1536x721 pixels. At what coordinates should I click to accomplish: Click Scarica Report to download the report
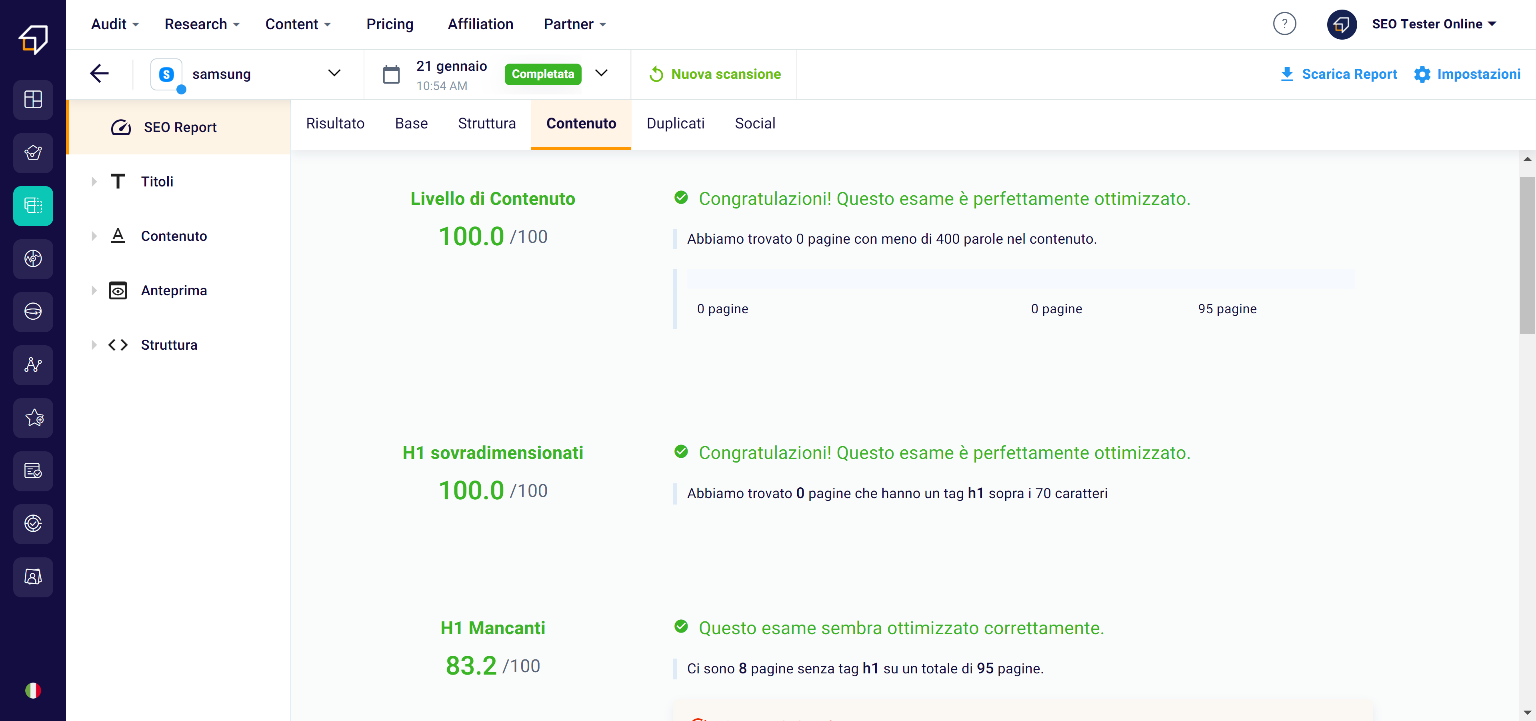tap(1339, 74)
